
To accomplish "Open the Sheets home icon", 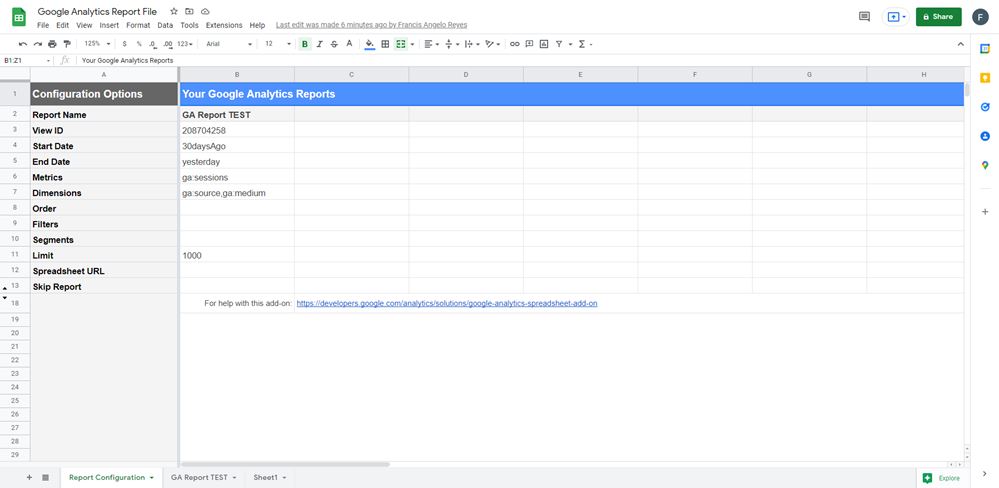I will 19,17.
